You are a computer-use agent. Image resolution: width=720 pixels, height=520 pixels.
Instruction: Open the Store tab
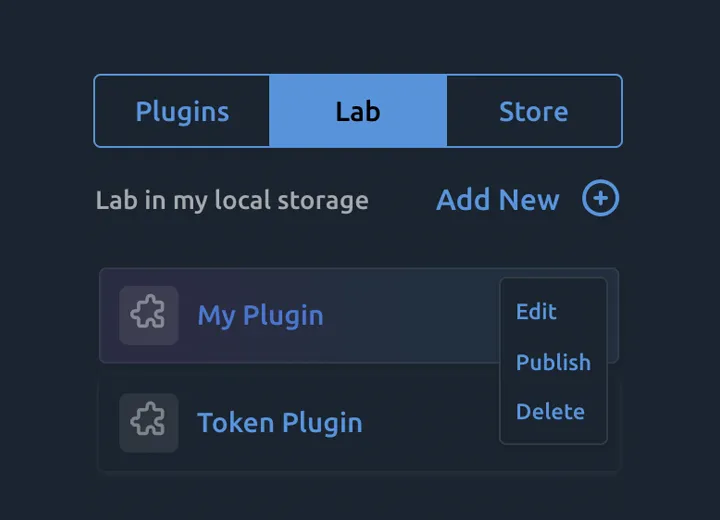533,111
